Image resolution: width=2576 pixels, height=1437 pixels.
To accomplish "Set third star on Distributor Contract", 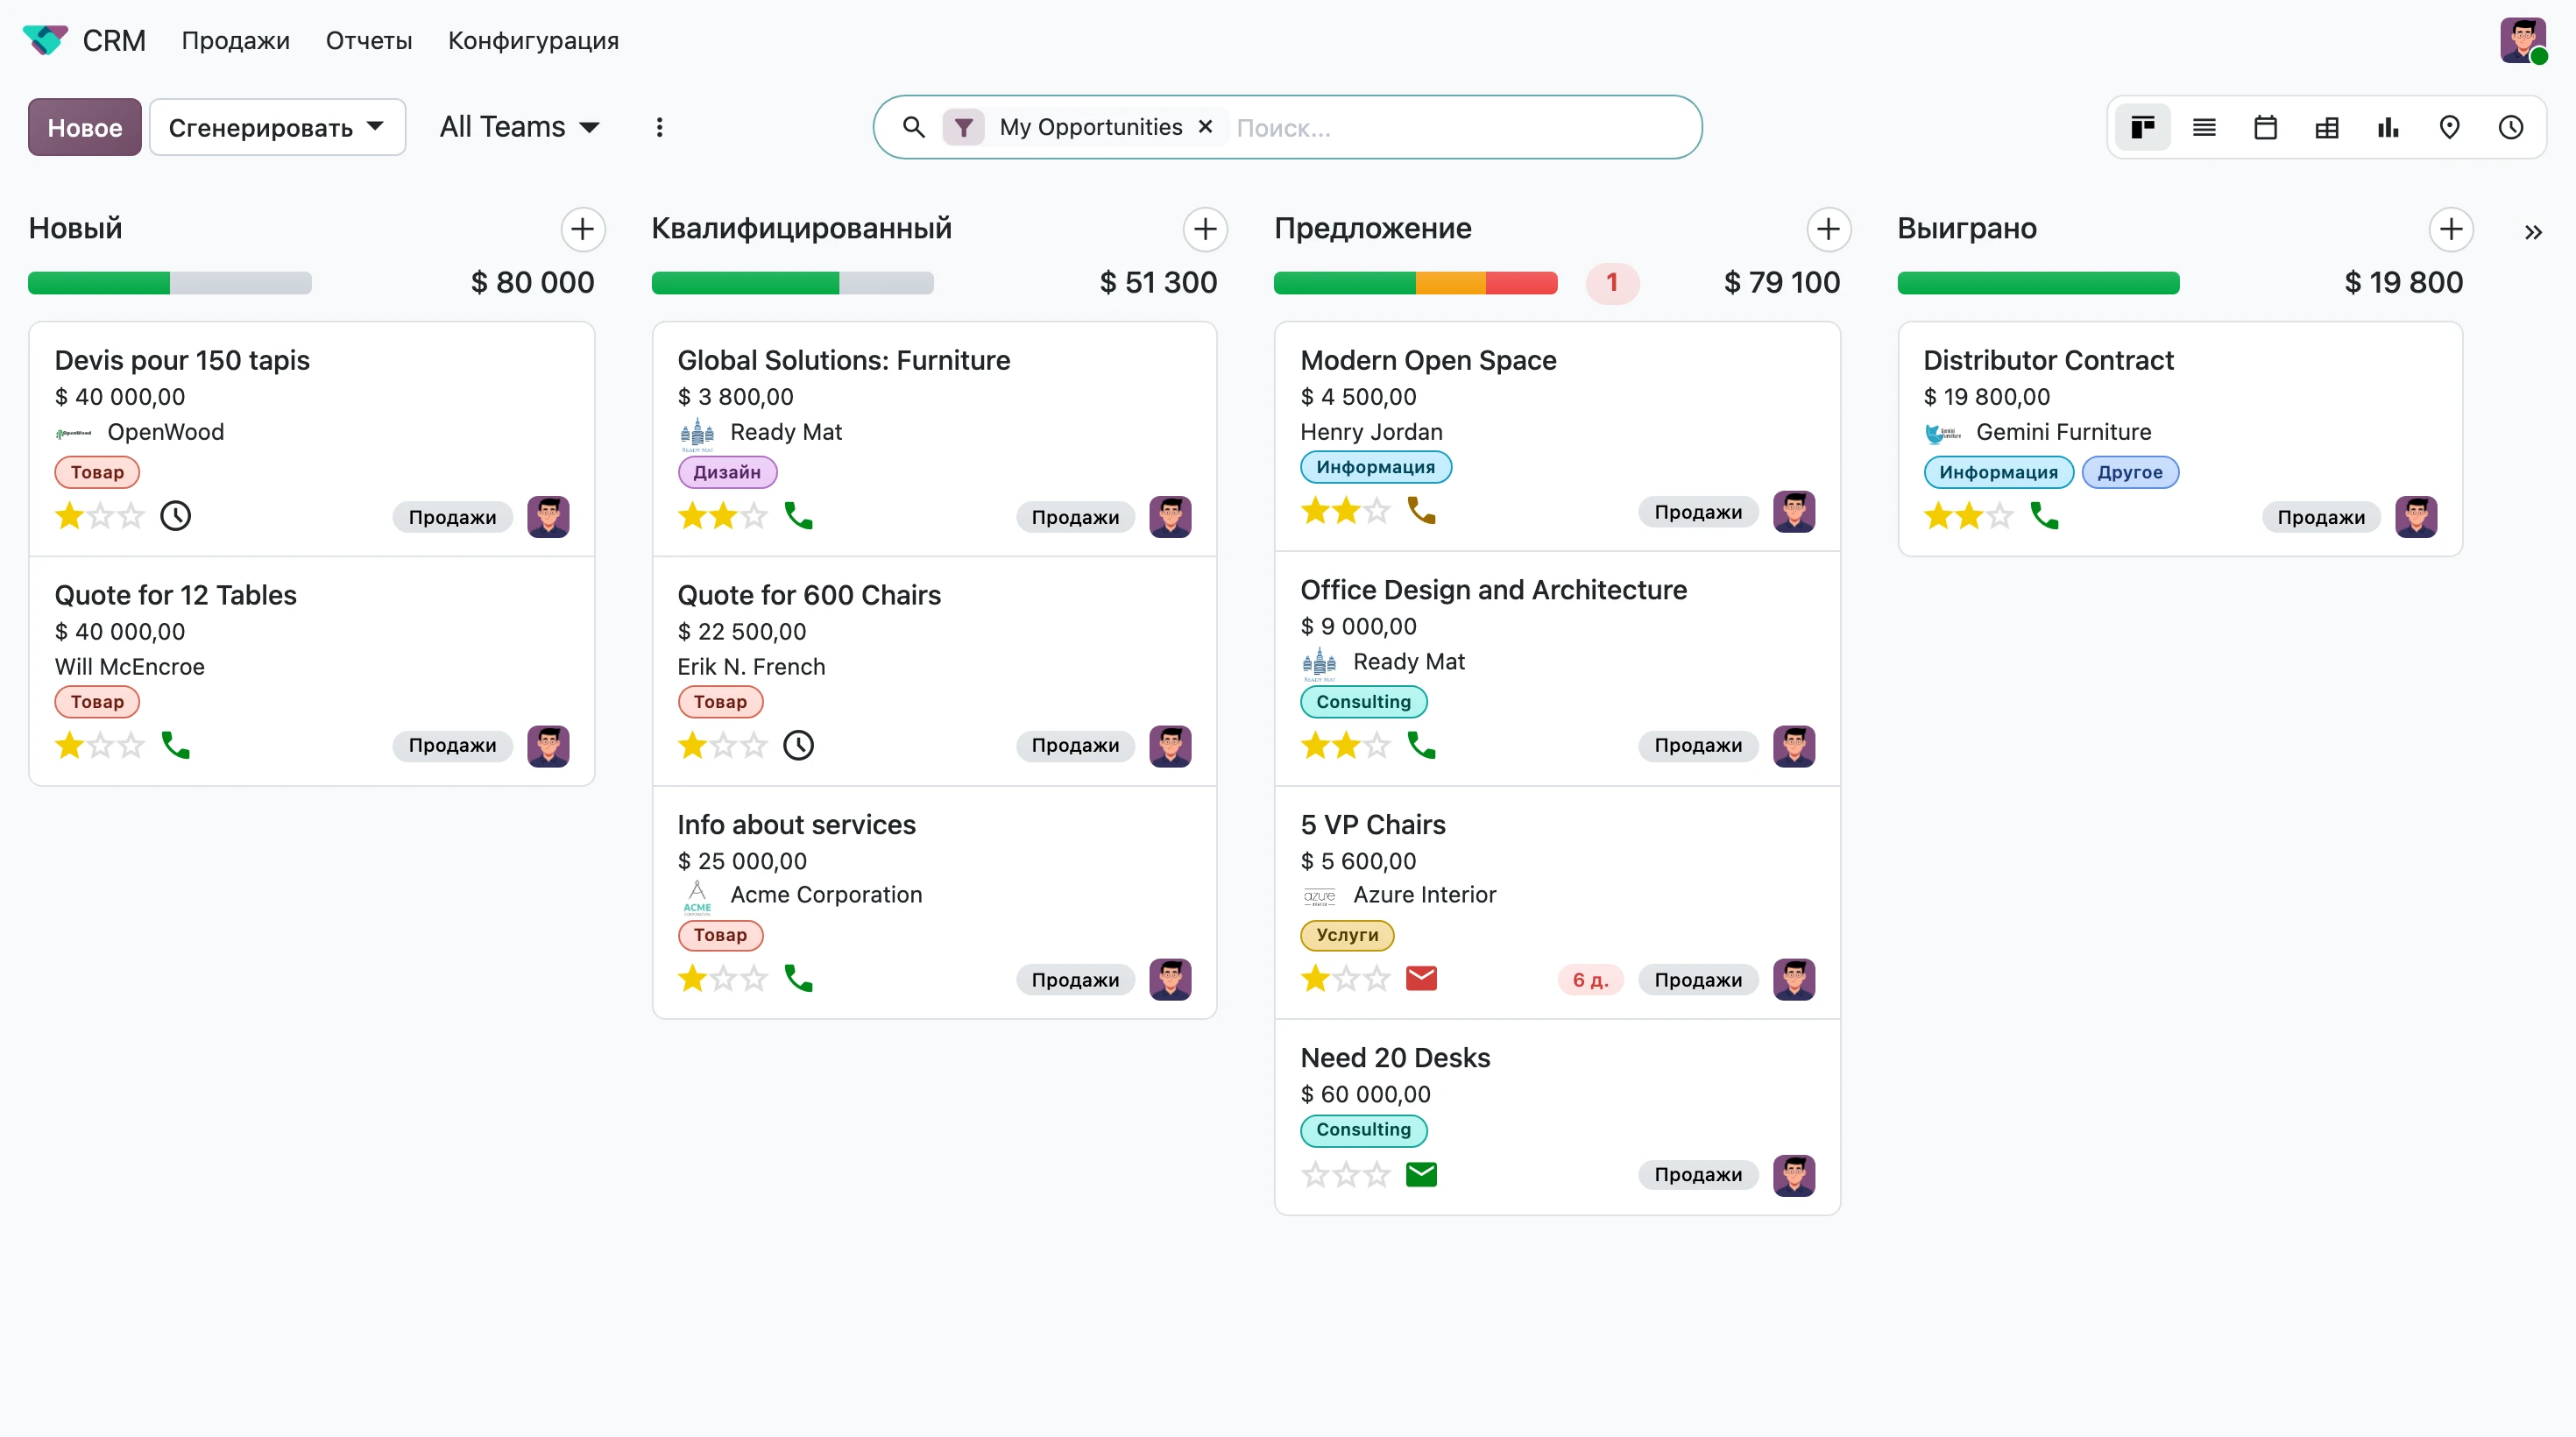I will click(2000, 516).
